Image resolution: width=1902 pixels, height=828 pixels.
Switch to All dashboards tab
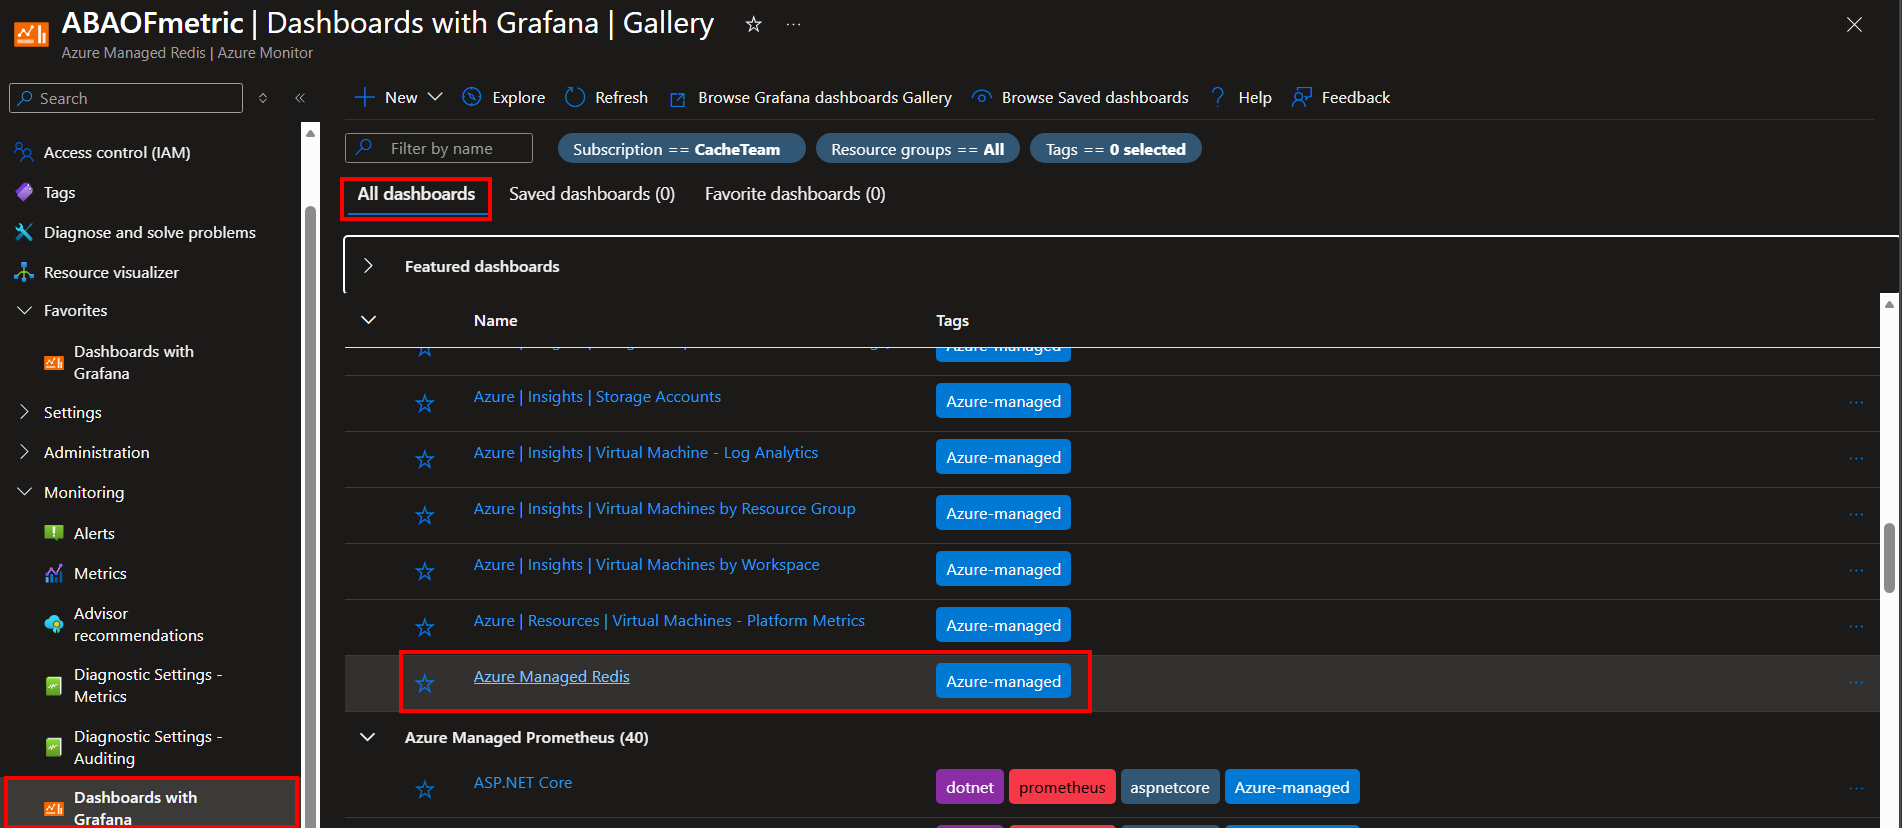[416, 194]
